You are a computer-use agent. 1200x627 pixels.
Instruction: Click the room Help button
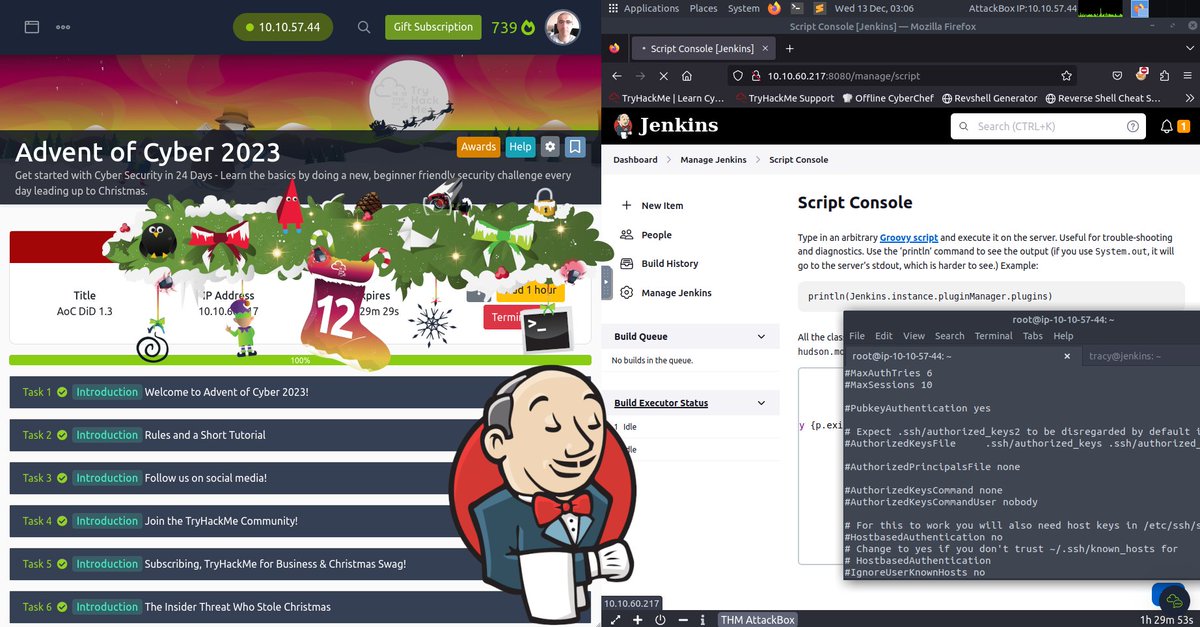(520, 147)
